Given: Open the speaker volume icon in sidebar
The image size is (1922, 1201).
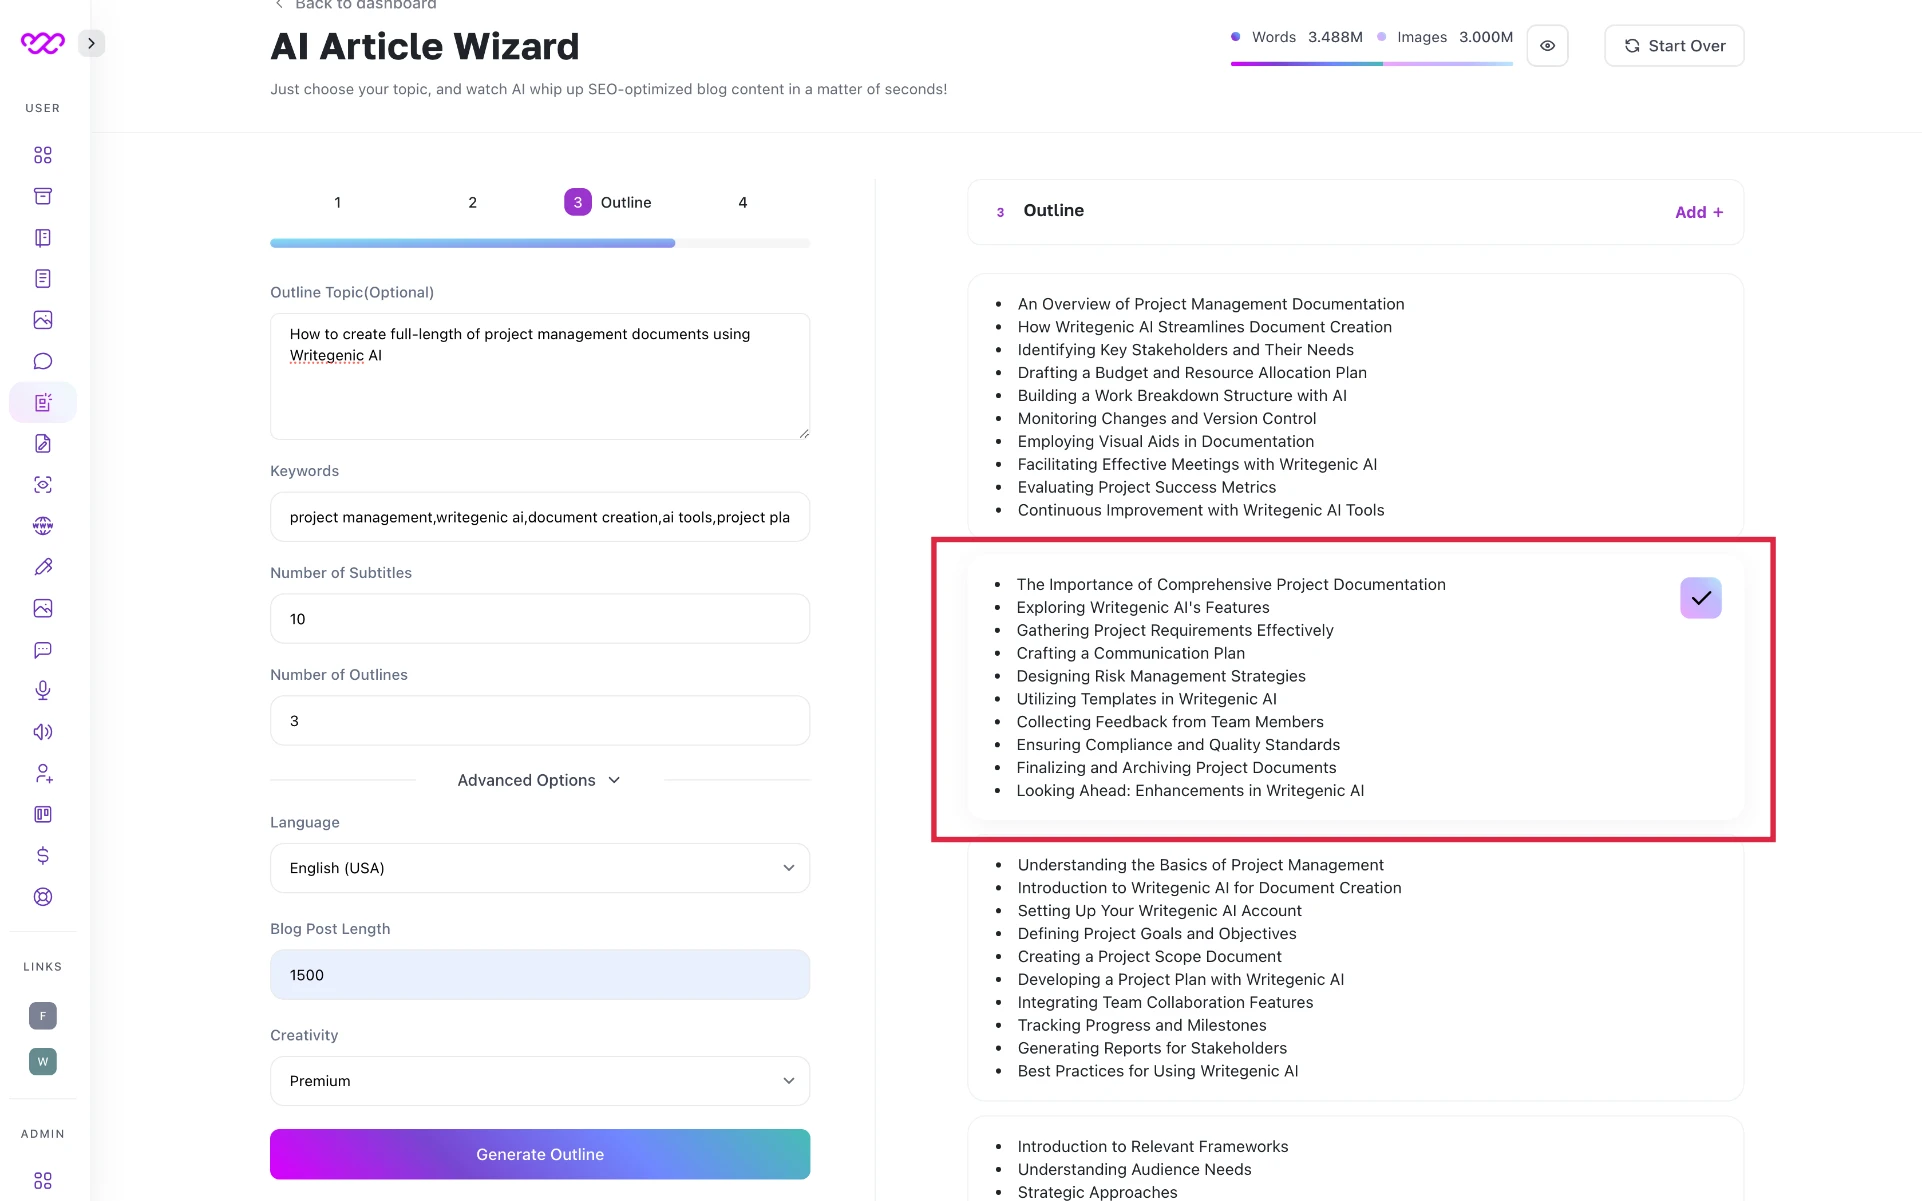Looking at the screenshot, I should click(43, 732).
